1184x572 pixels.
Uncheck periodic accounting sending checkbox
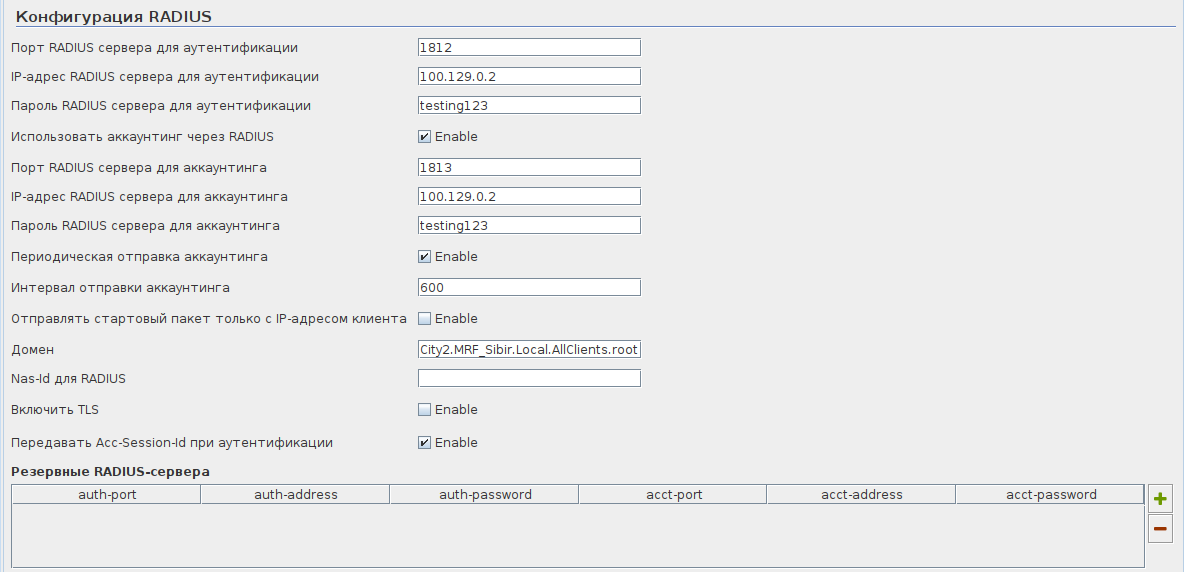(425, 257)
